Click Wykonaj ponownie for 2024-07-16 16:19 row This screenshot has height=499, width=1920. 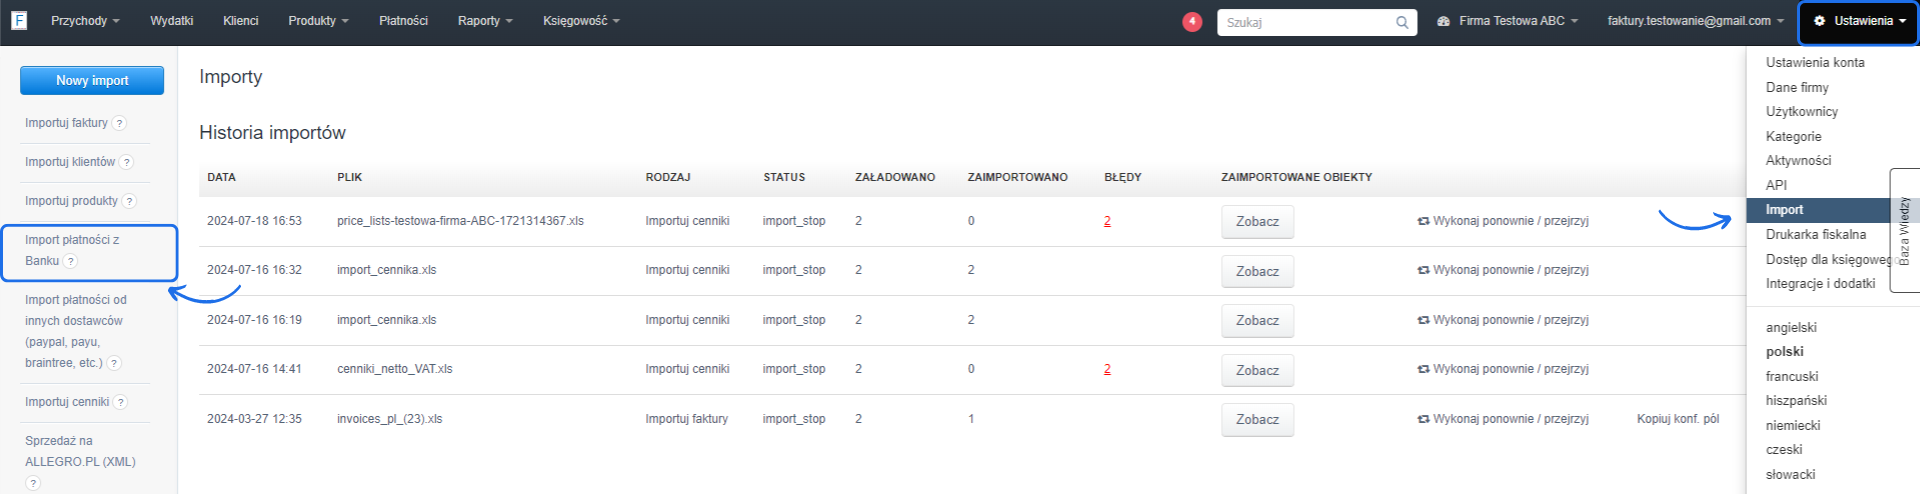[x=1503, y=320]
